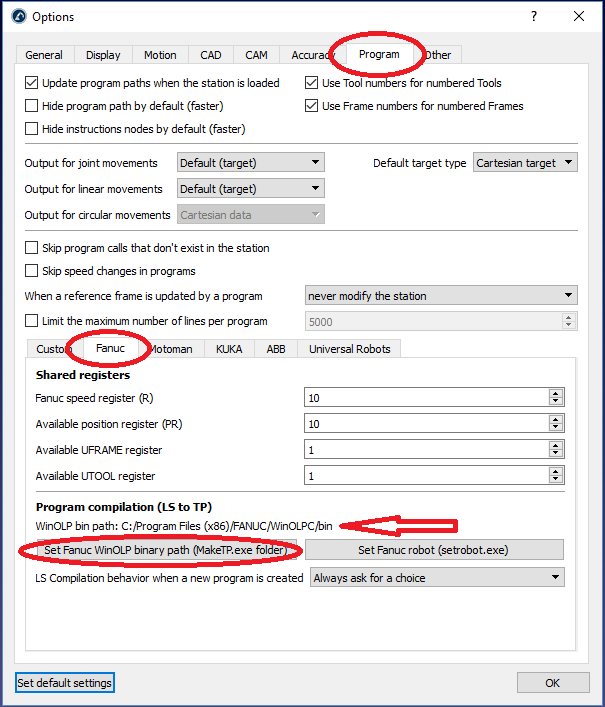Click Set Fanuc WinOLP binary path button
The width and height of the screenshot is (605, 707).
click(x=167, y=550)
